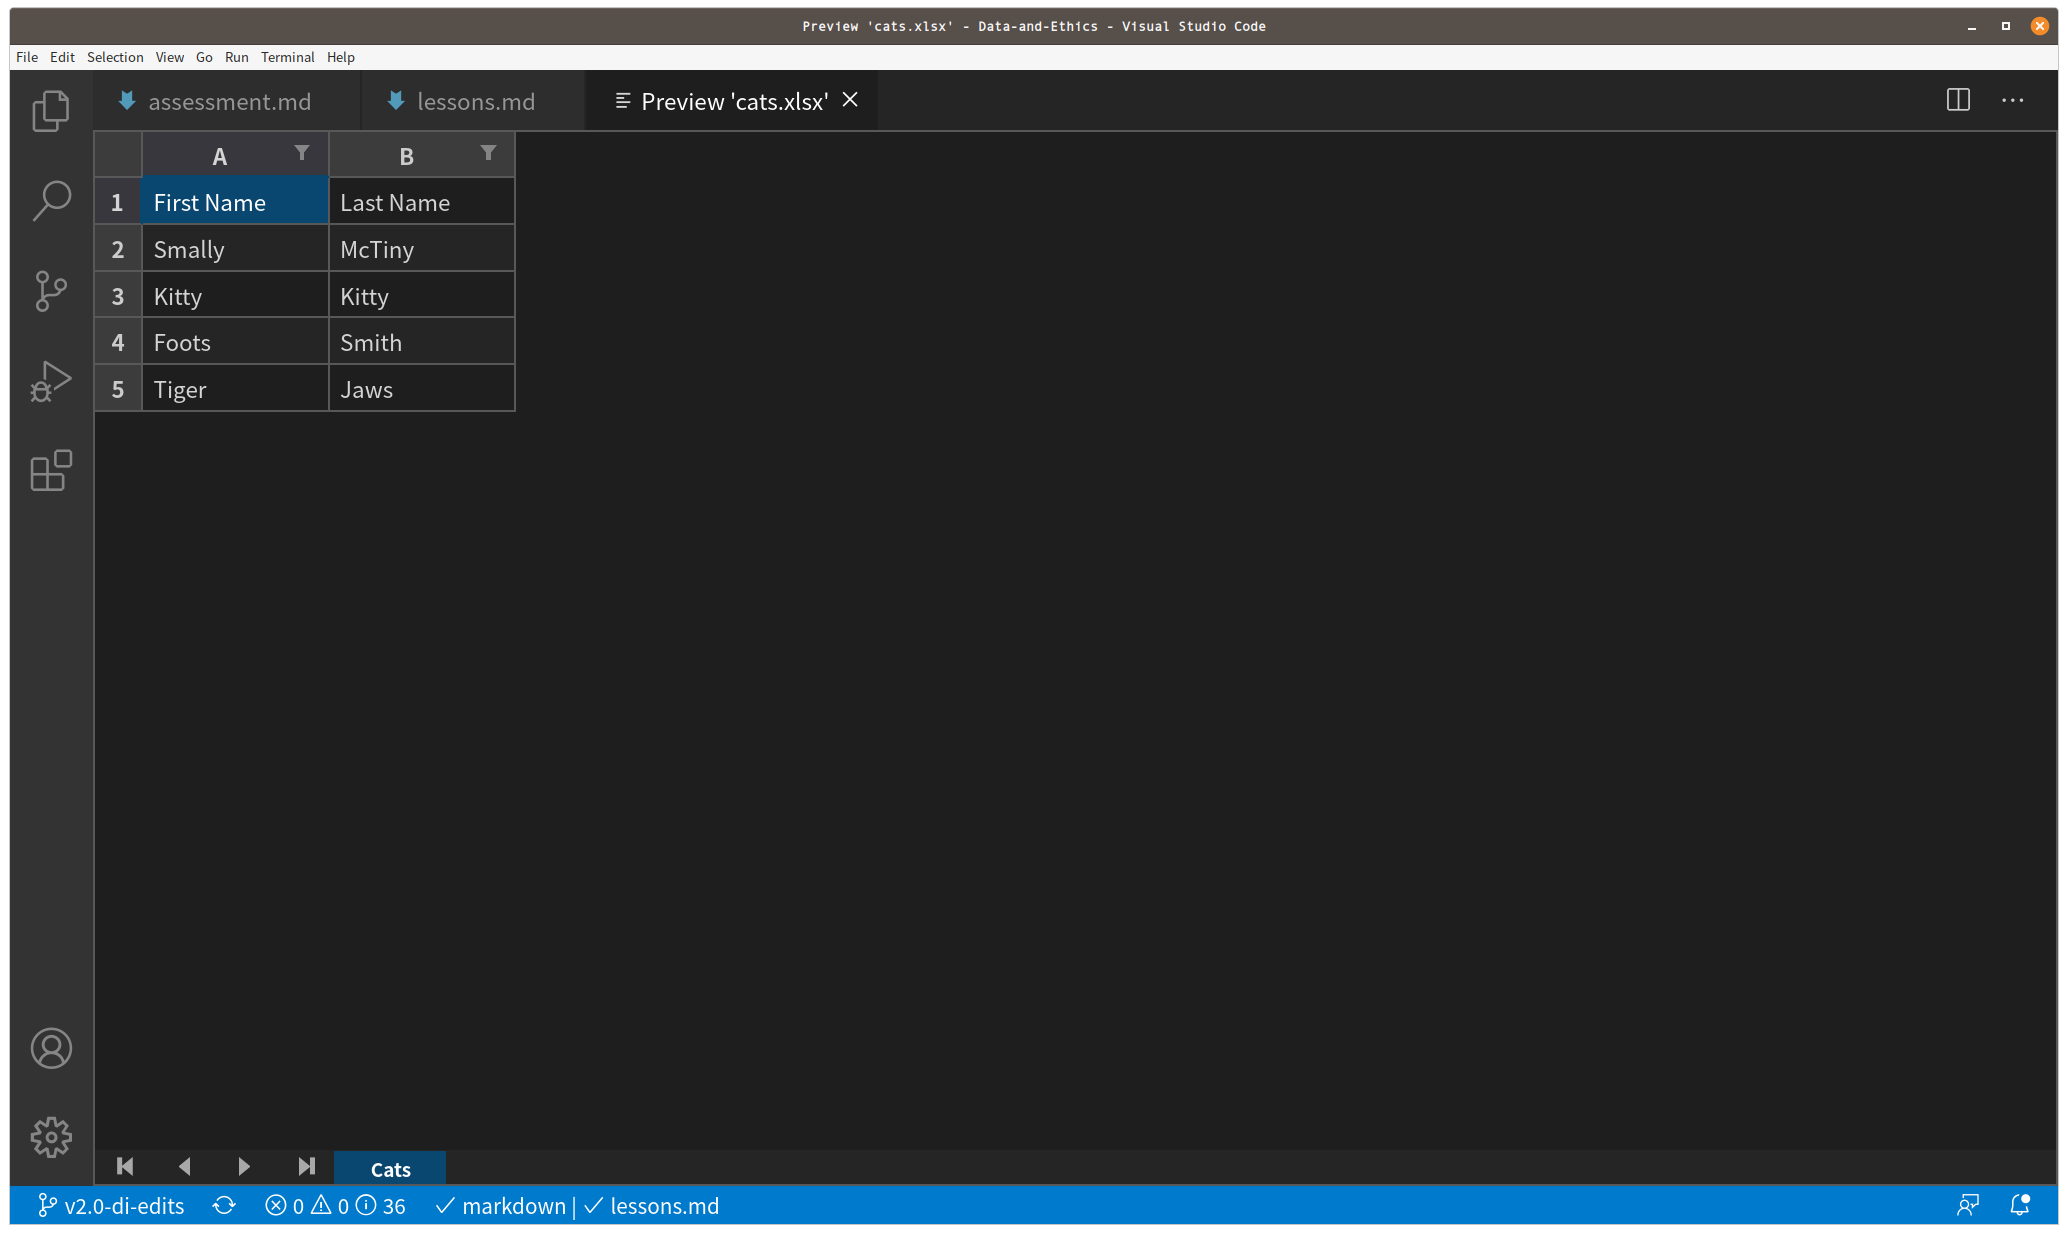Viewport: 2068px width, 1234px height.
Task: Click the markdown status item
Action: pyautogui.click(x=502, y=1206)
